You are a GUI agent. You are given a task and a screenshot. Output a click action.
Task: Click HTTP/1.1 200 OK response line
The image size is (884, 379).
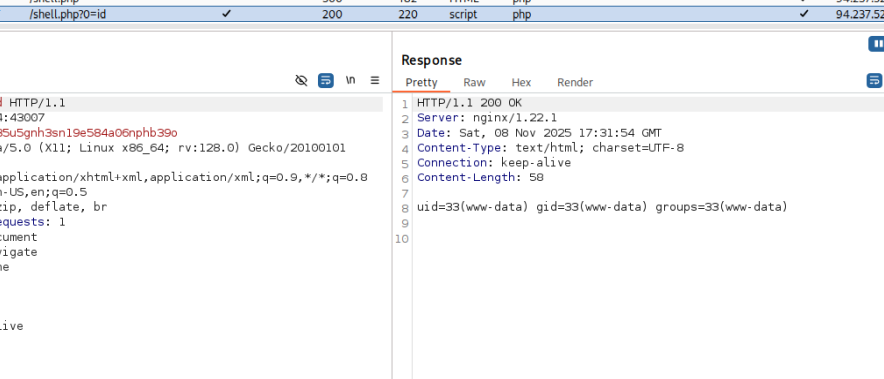[470, 103]
